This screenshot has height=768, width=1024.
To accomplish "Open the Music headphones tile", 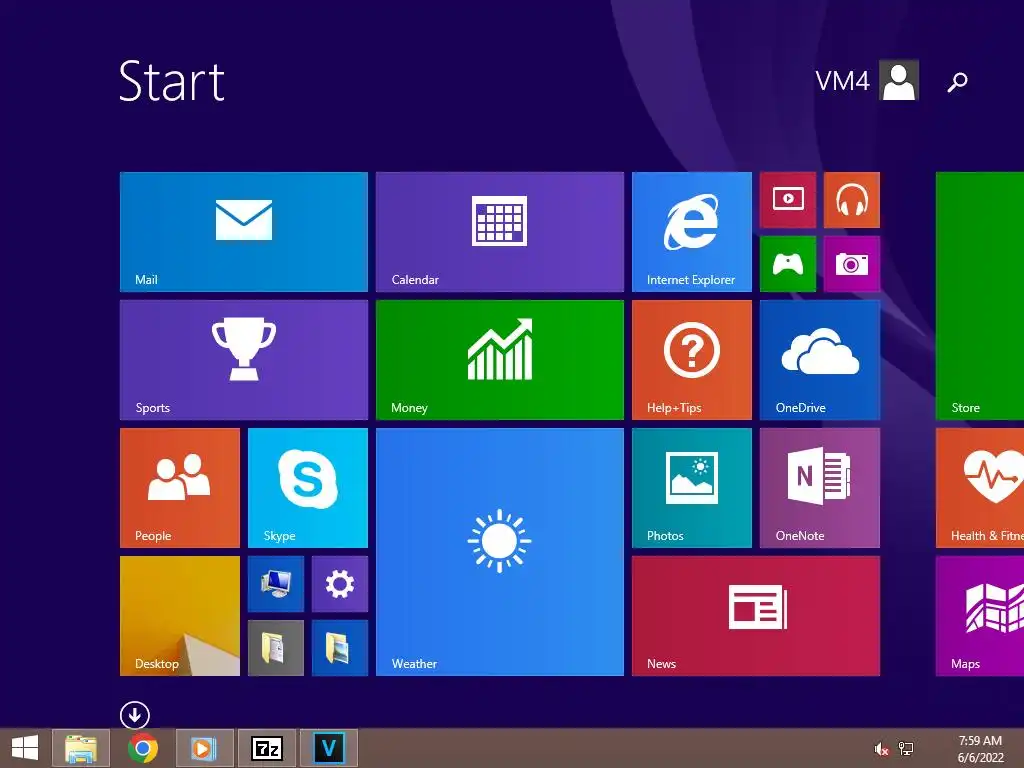I will click(852, 200).
